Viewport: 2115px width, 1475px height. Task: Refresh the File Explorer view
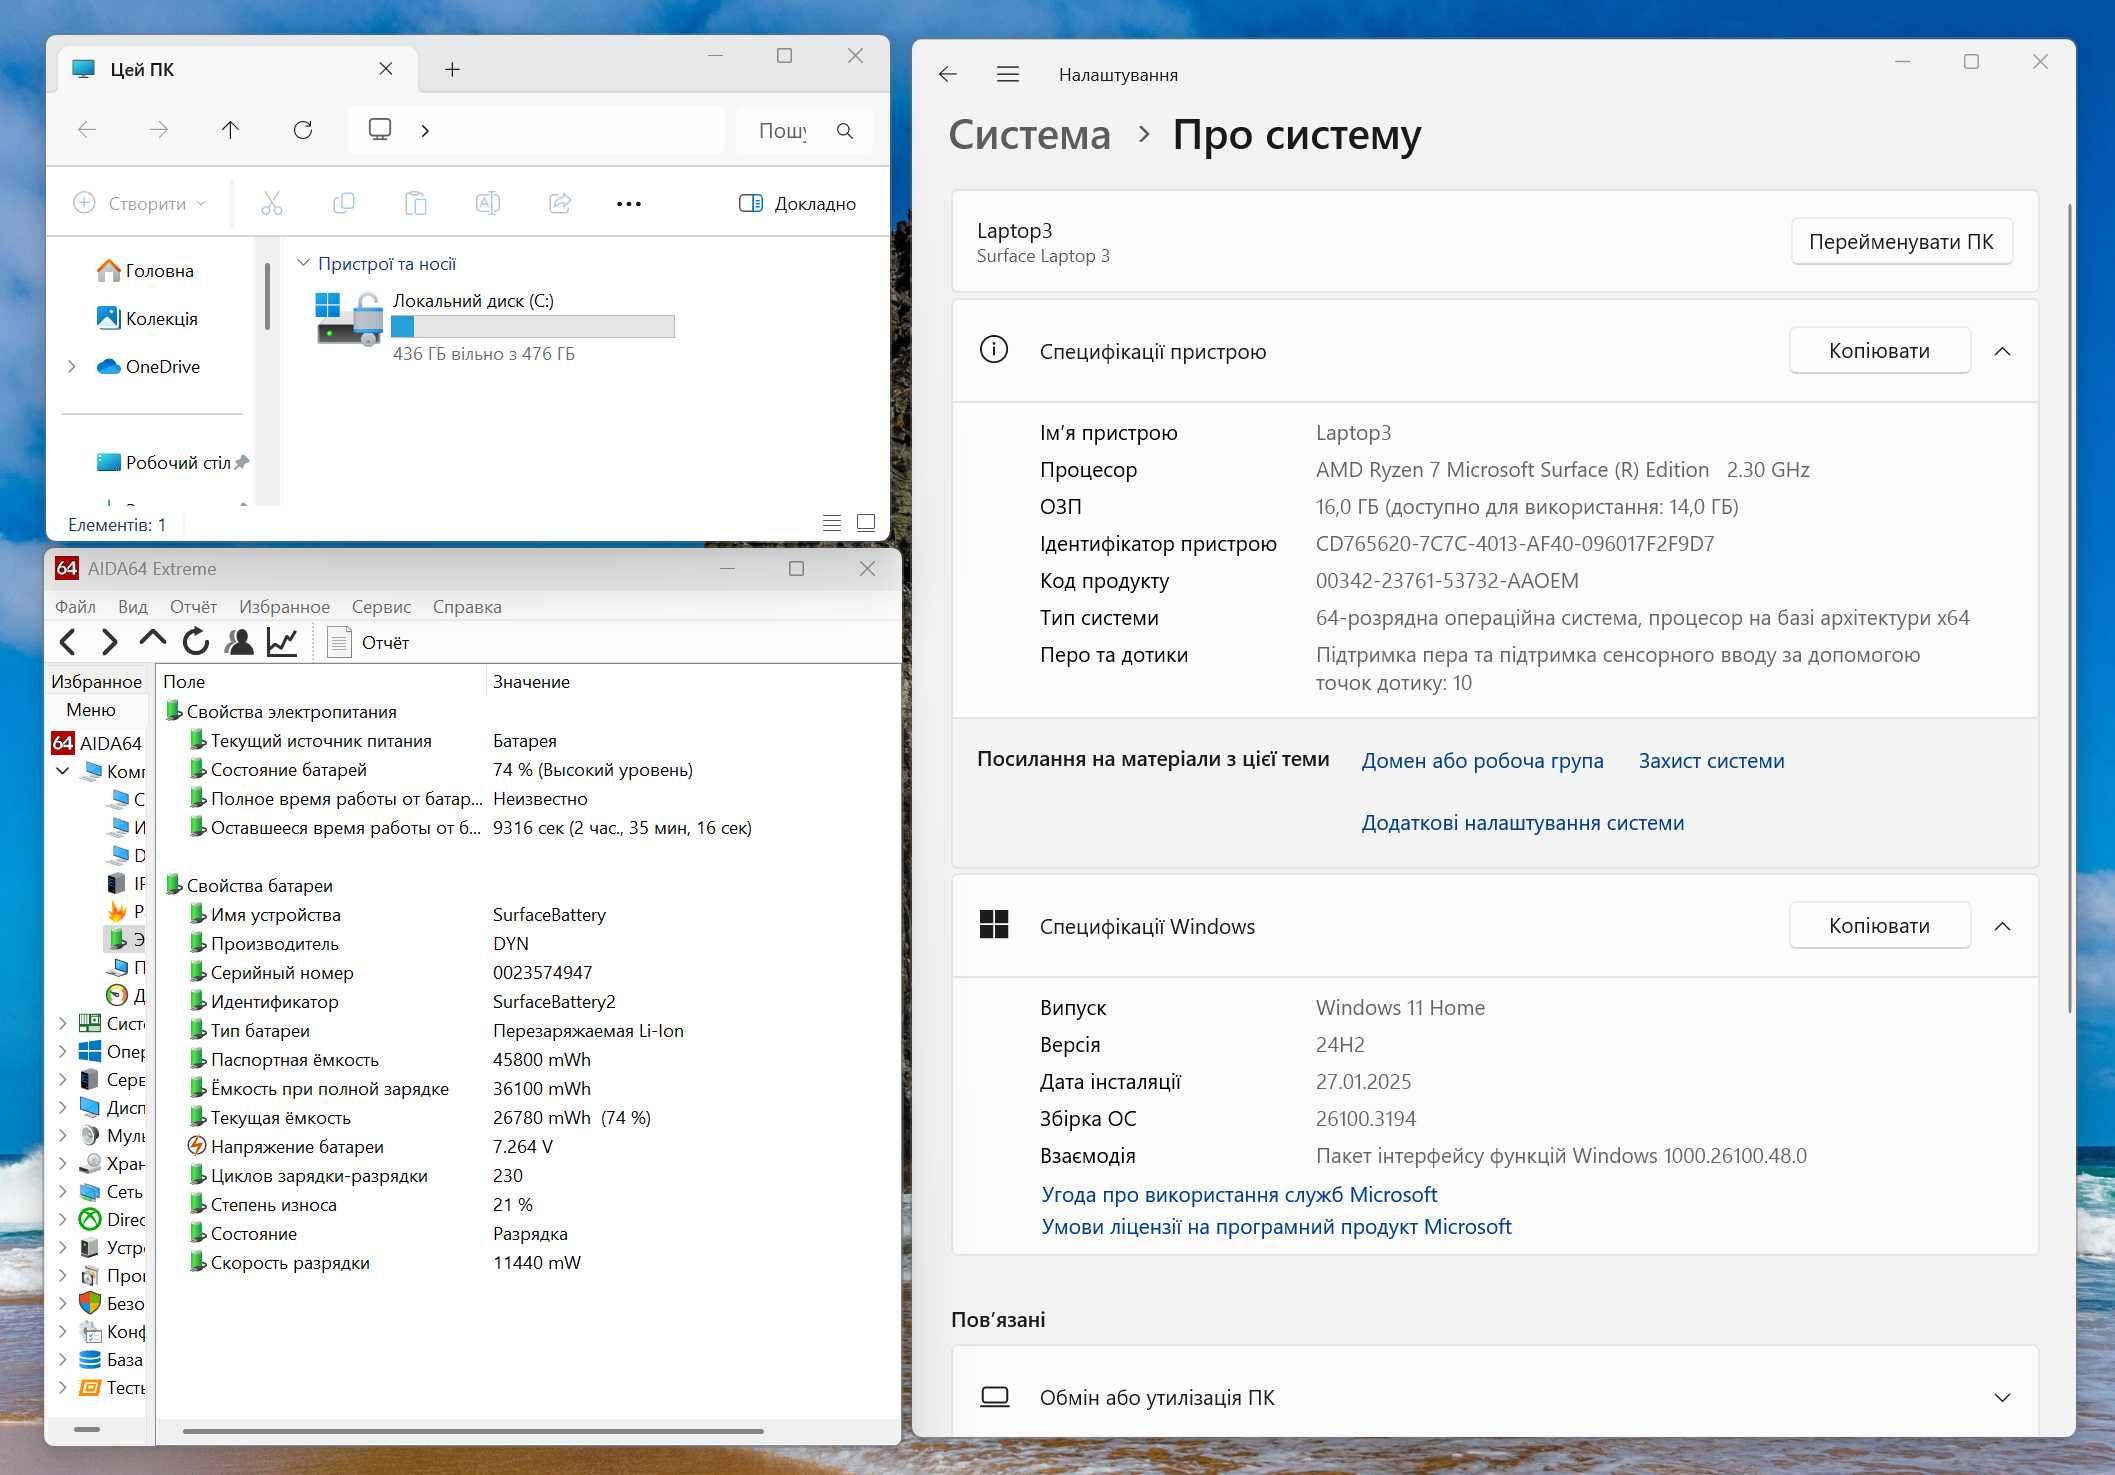coord(303,130)
